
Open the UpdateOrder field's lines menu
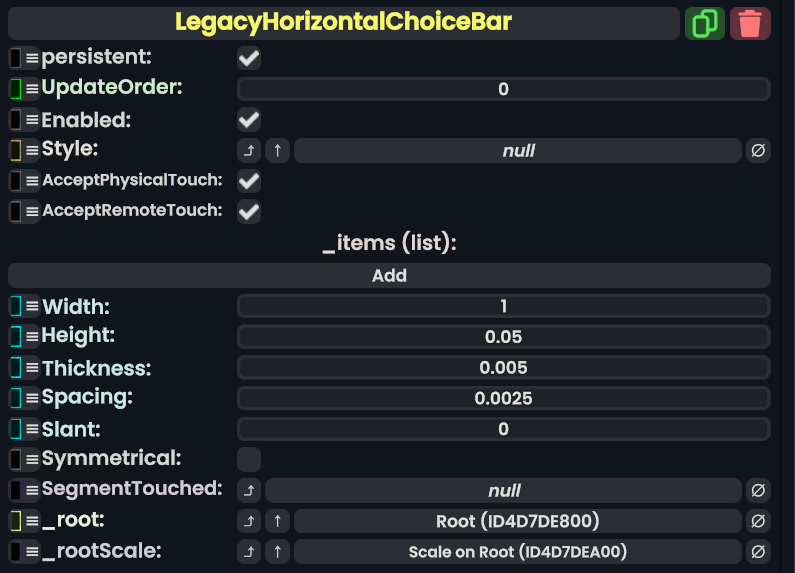[x=32, y=89]
